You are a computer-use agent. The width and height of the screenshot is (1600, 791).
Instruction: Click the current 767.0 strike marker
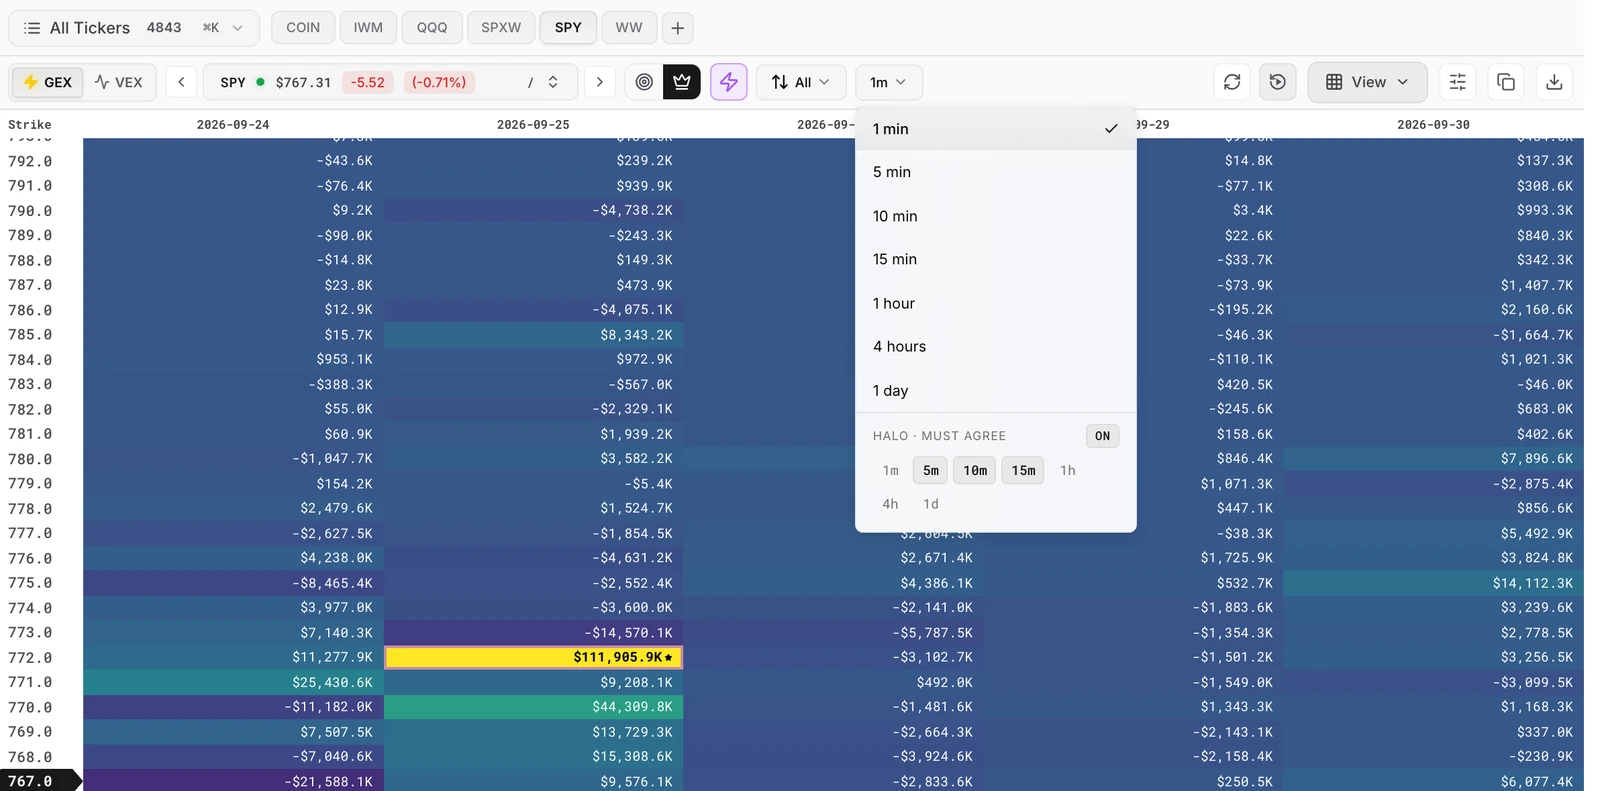(x=40, y=781)
